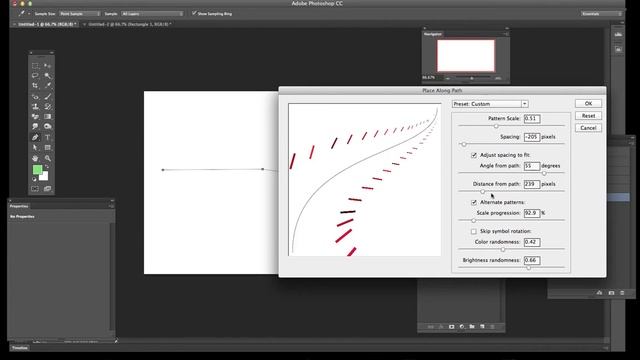The image size is (640, 360).
Task: Open the Essentials workspace switcher
Action: point(602,14)
